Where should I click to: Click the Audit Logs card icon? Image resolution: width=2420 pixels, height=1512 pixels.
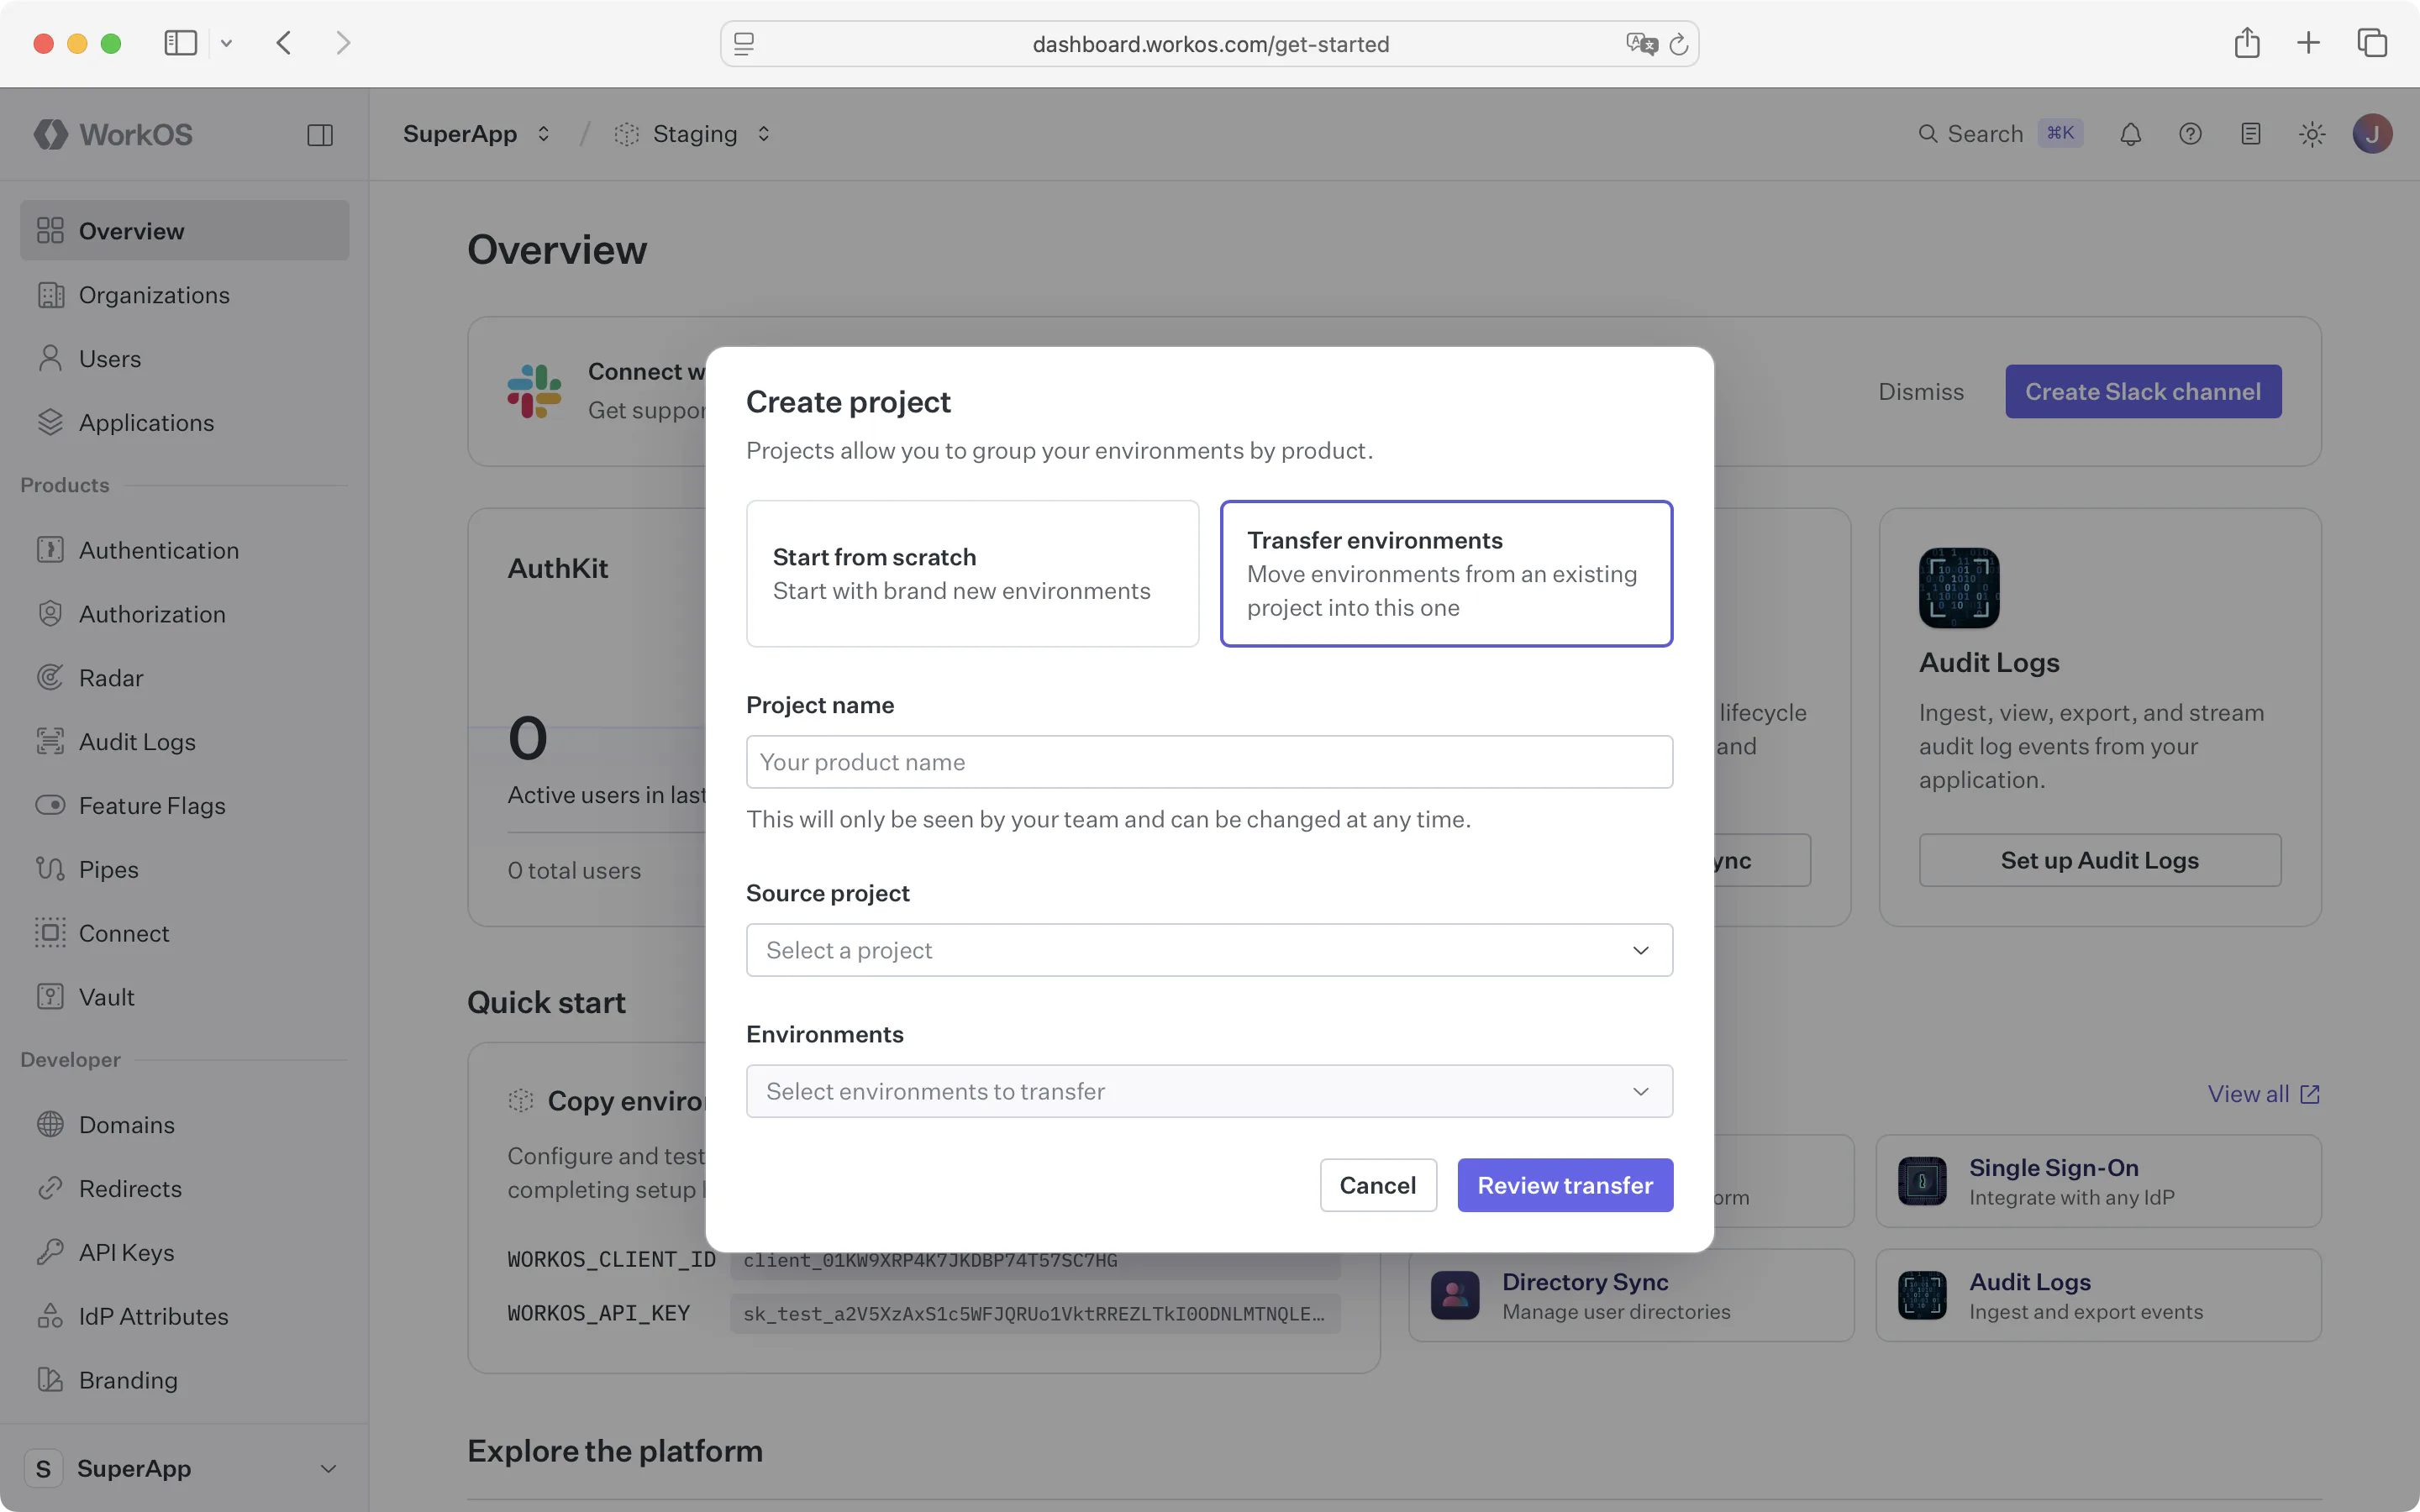[1959, 588]
